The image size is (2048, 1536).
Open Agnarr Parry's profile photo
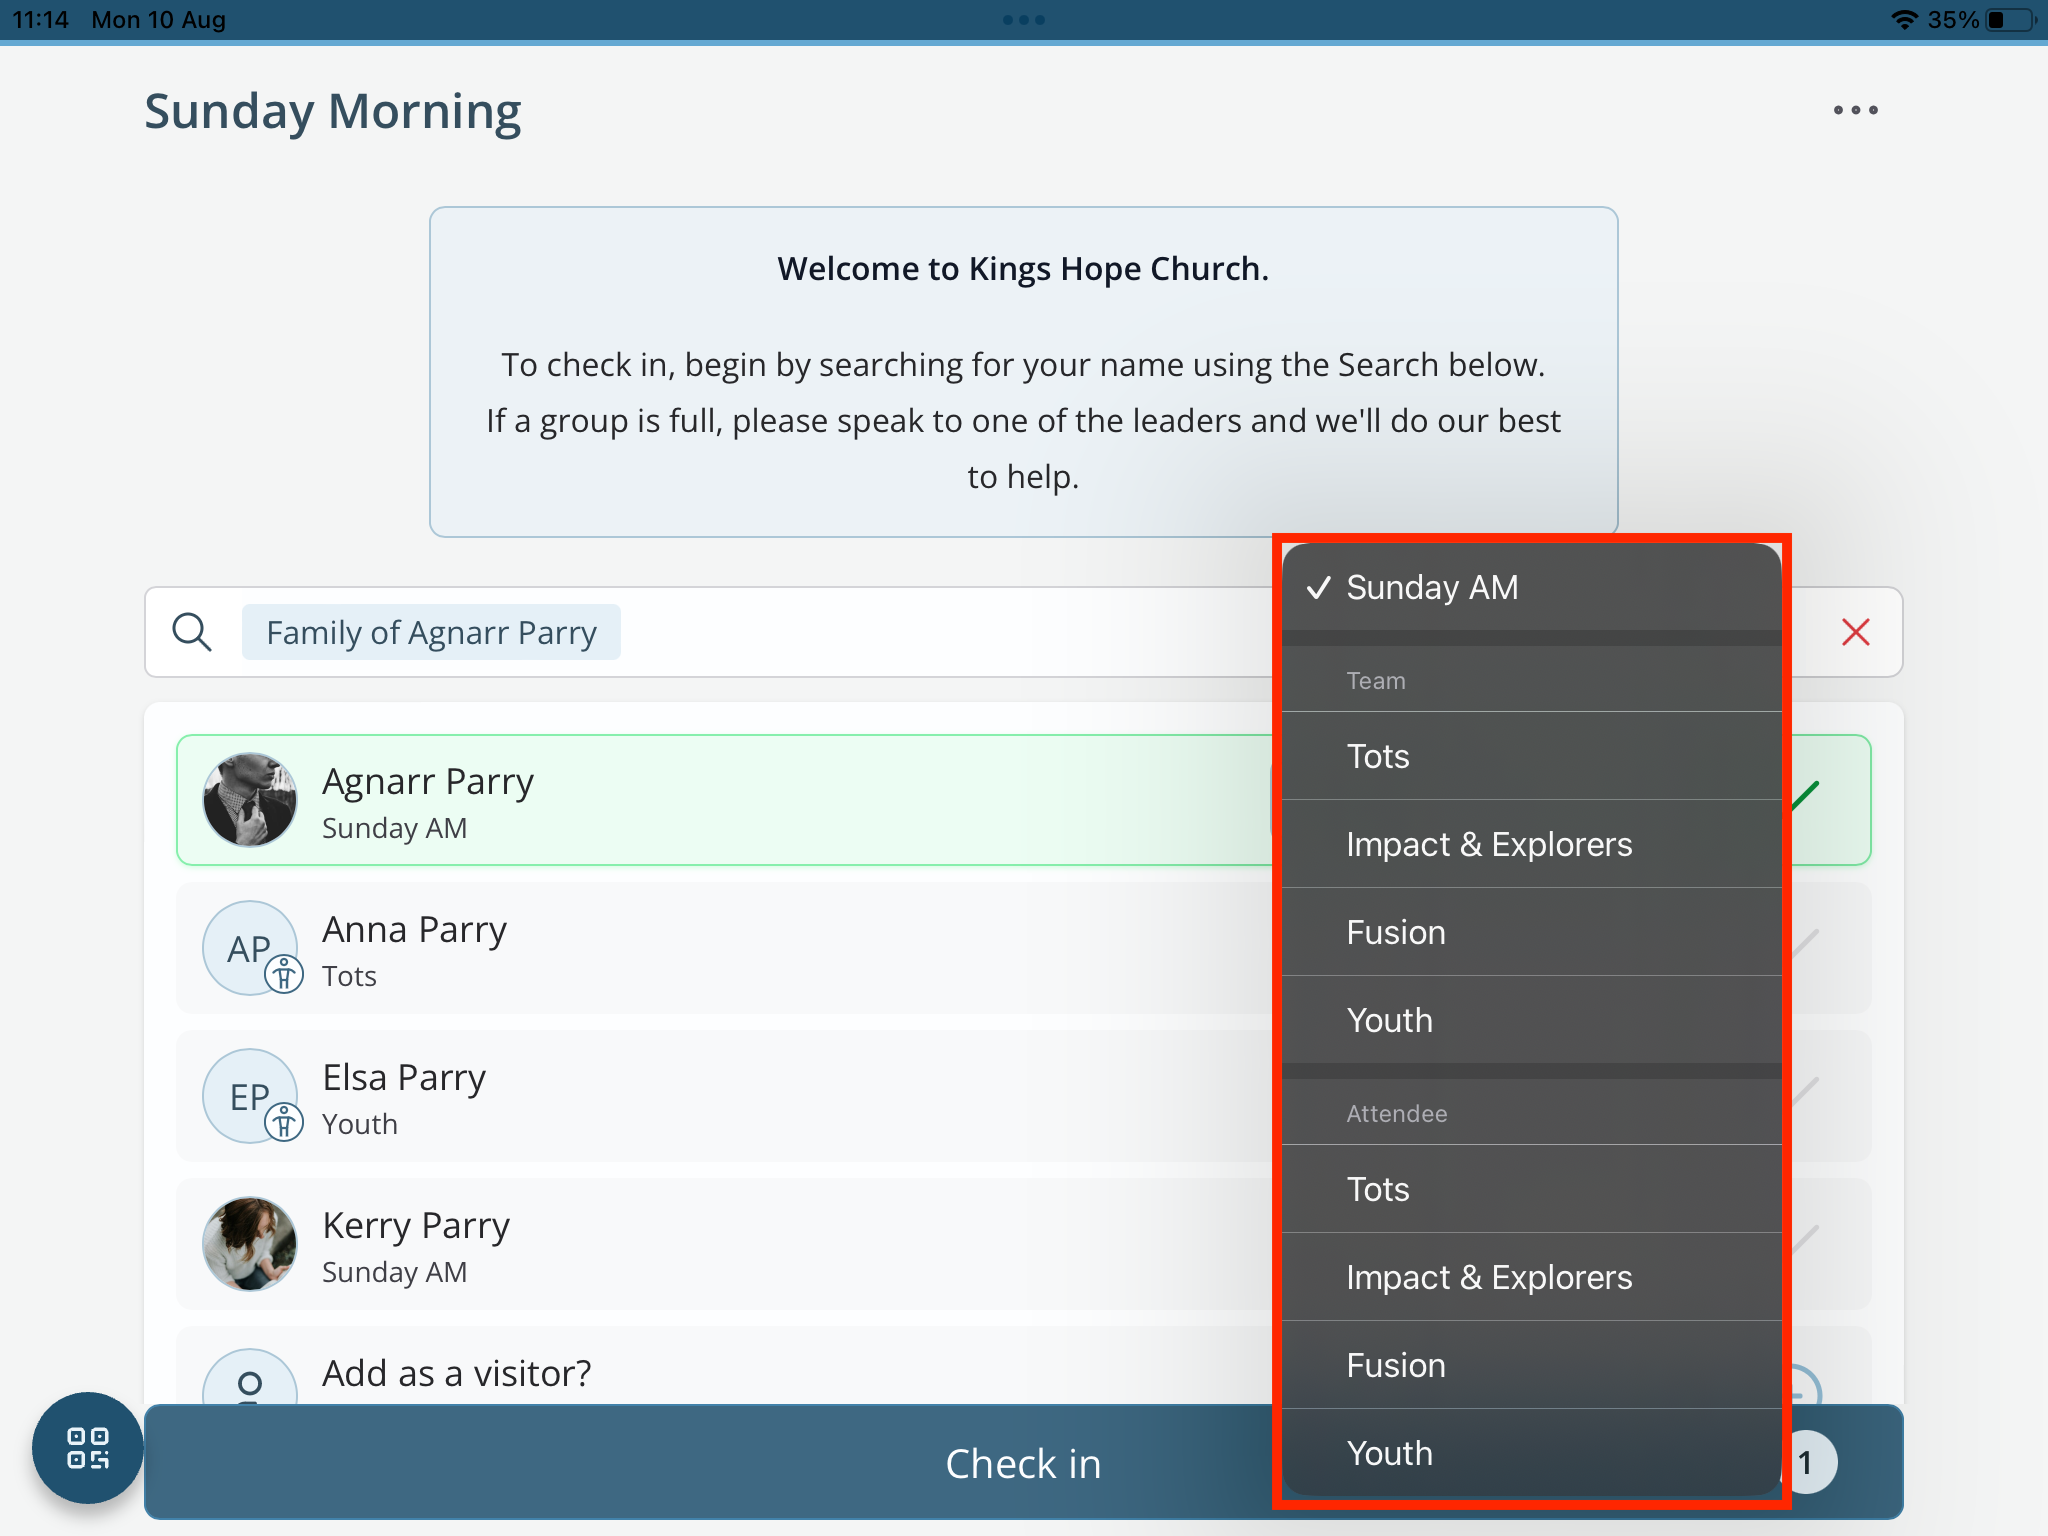point(250,800)
